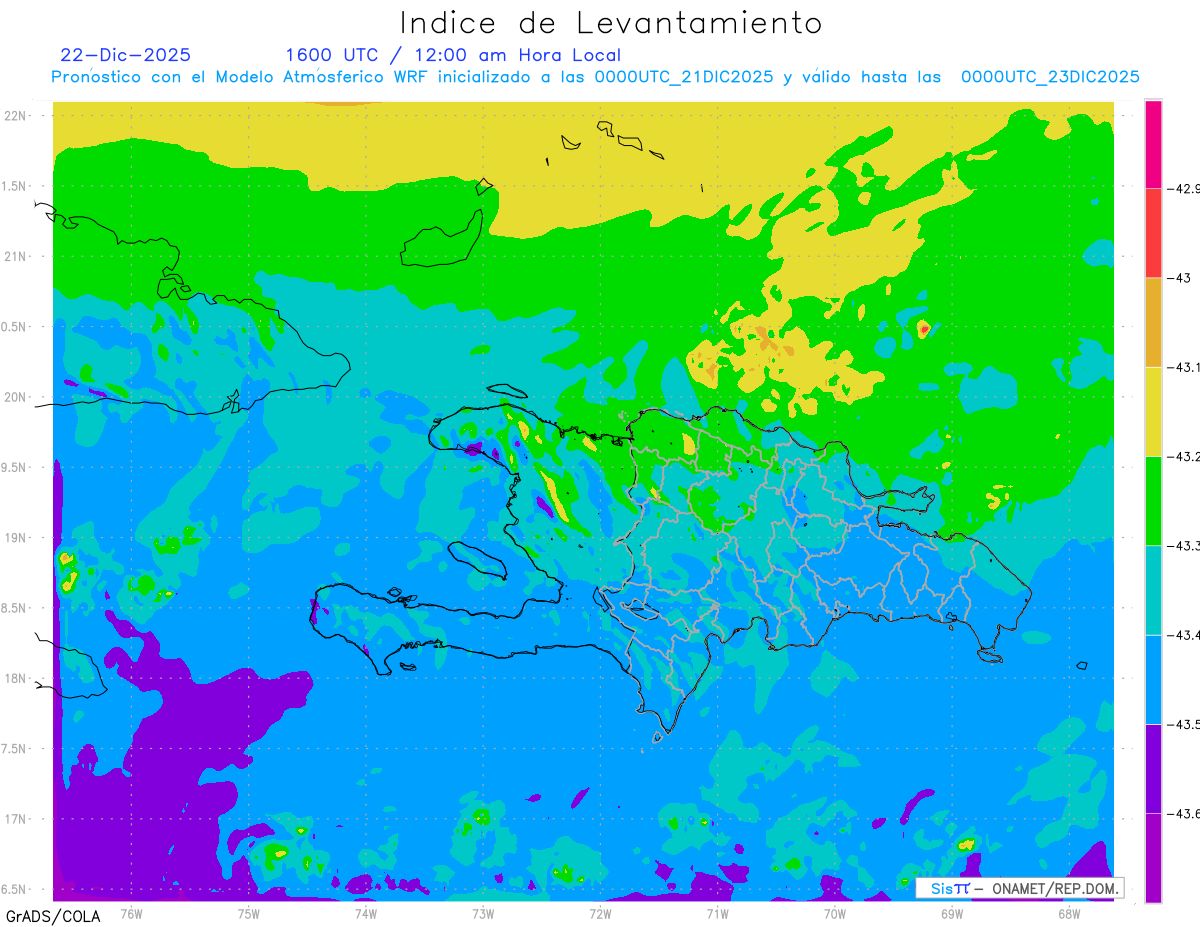Click the latitude label "20N"
Image resolution: width=1200 pixels, height=927 pixels.
pyautogui.click(x=16, y=397)
